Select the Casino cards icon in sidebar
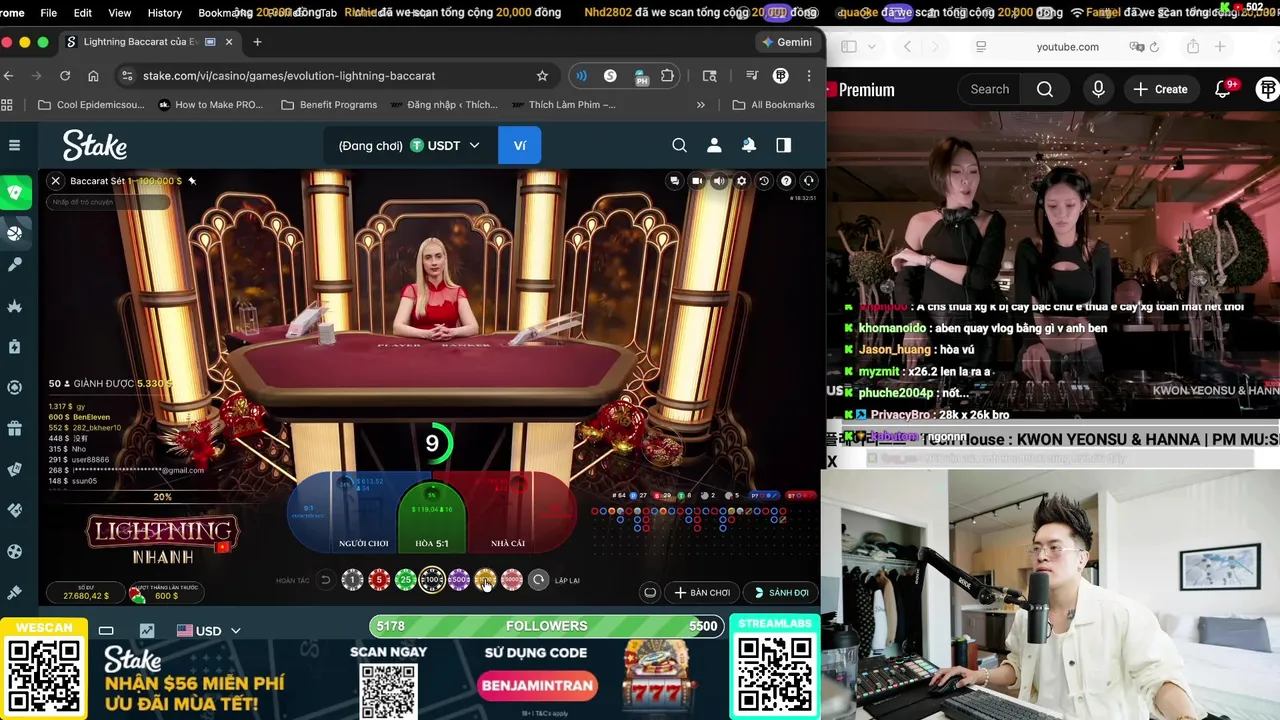 tap(14, 192)
